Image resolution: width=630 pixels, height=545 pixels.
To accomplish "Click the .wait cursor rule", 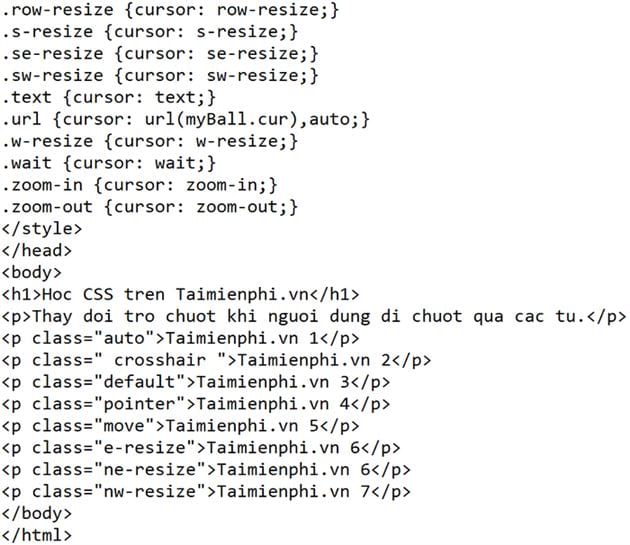I will 108,163.
